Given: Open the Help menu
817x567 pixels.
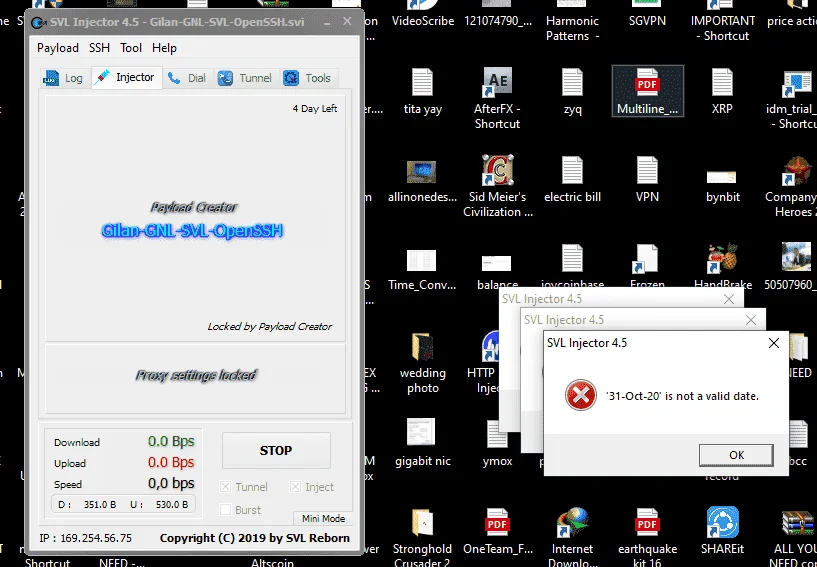Looking at the screenshot, I should point(164,48).
